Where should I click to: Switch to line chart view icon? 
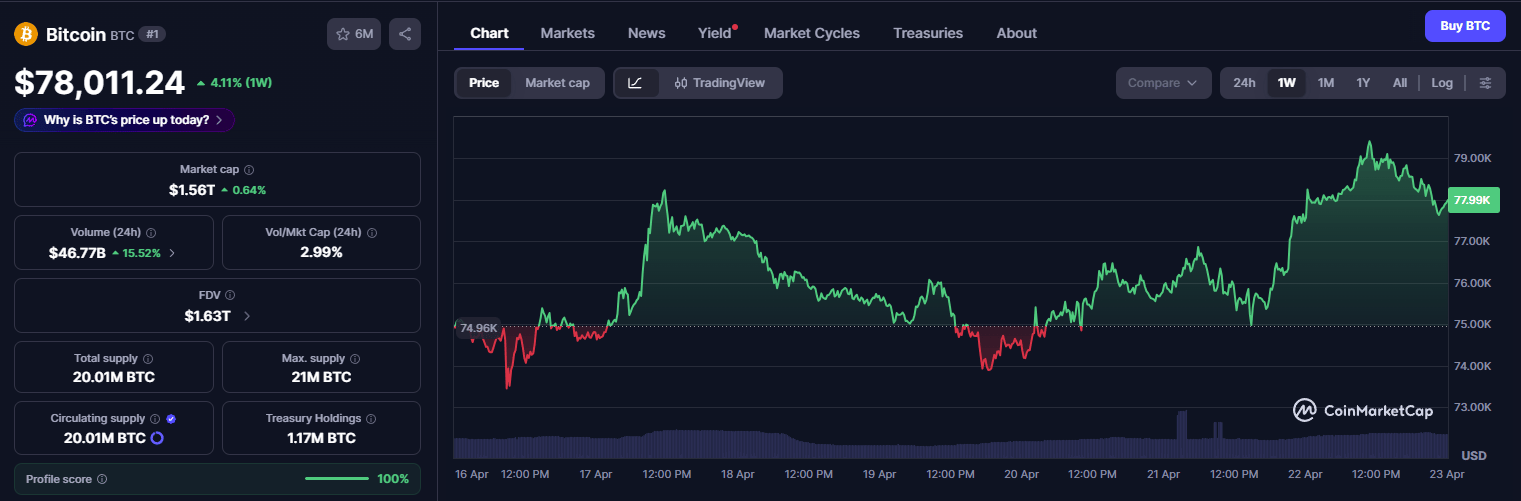635,83
